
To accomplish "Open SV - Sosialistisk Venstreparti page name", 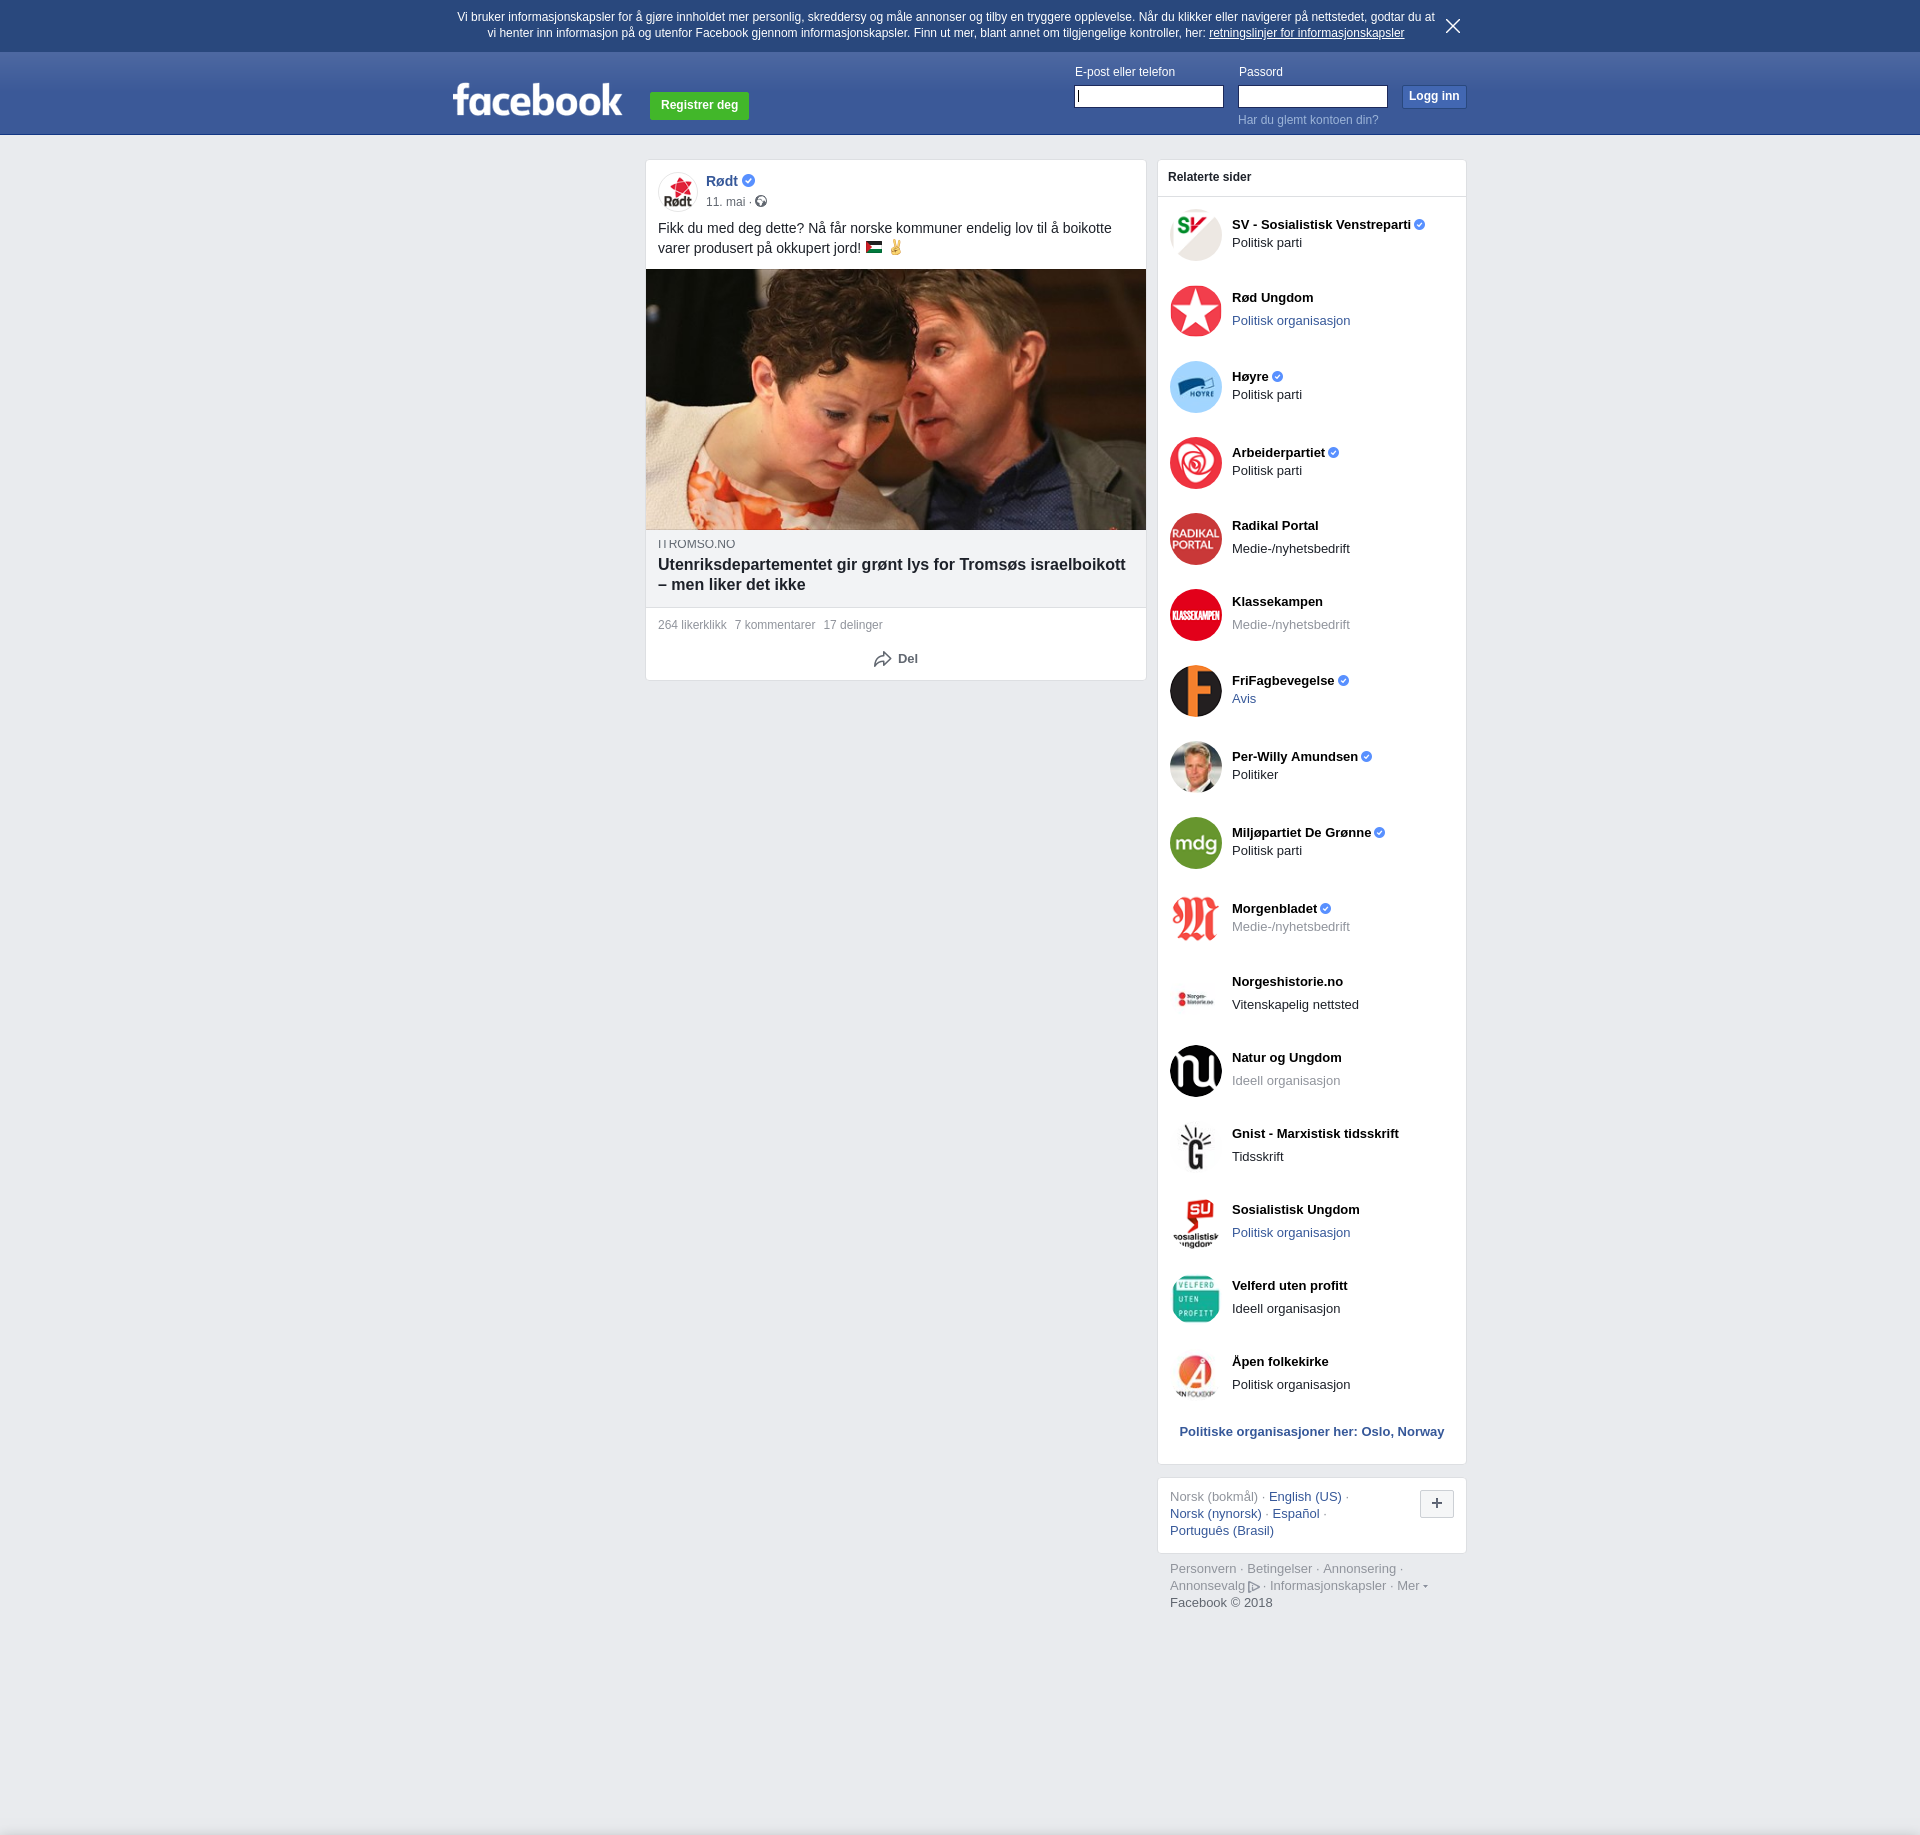I will point(1321,225).
